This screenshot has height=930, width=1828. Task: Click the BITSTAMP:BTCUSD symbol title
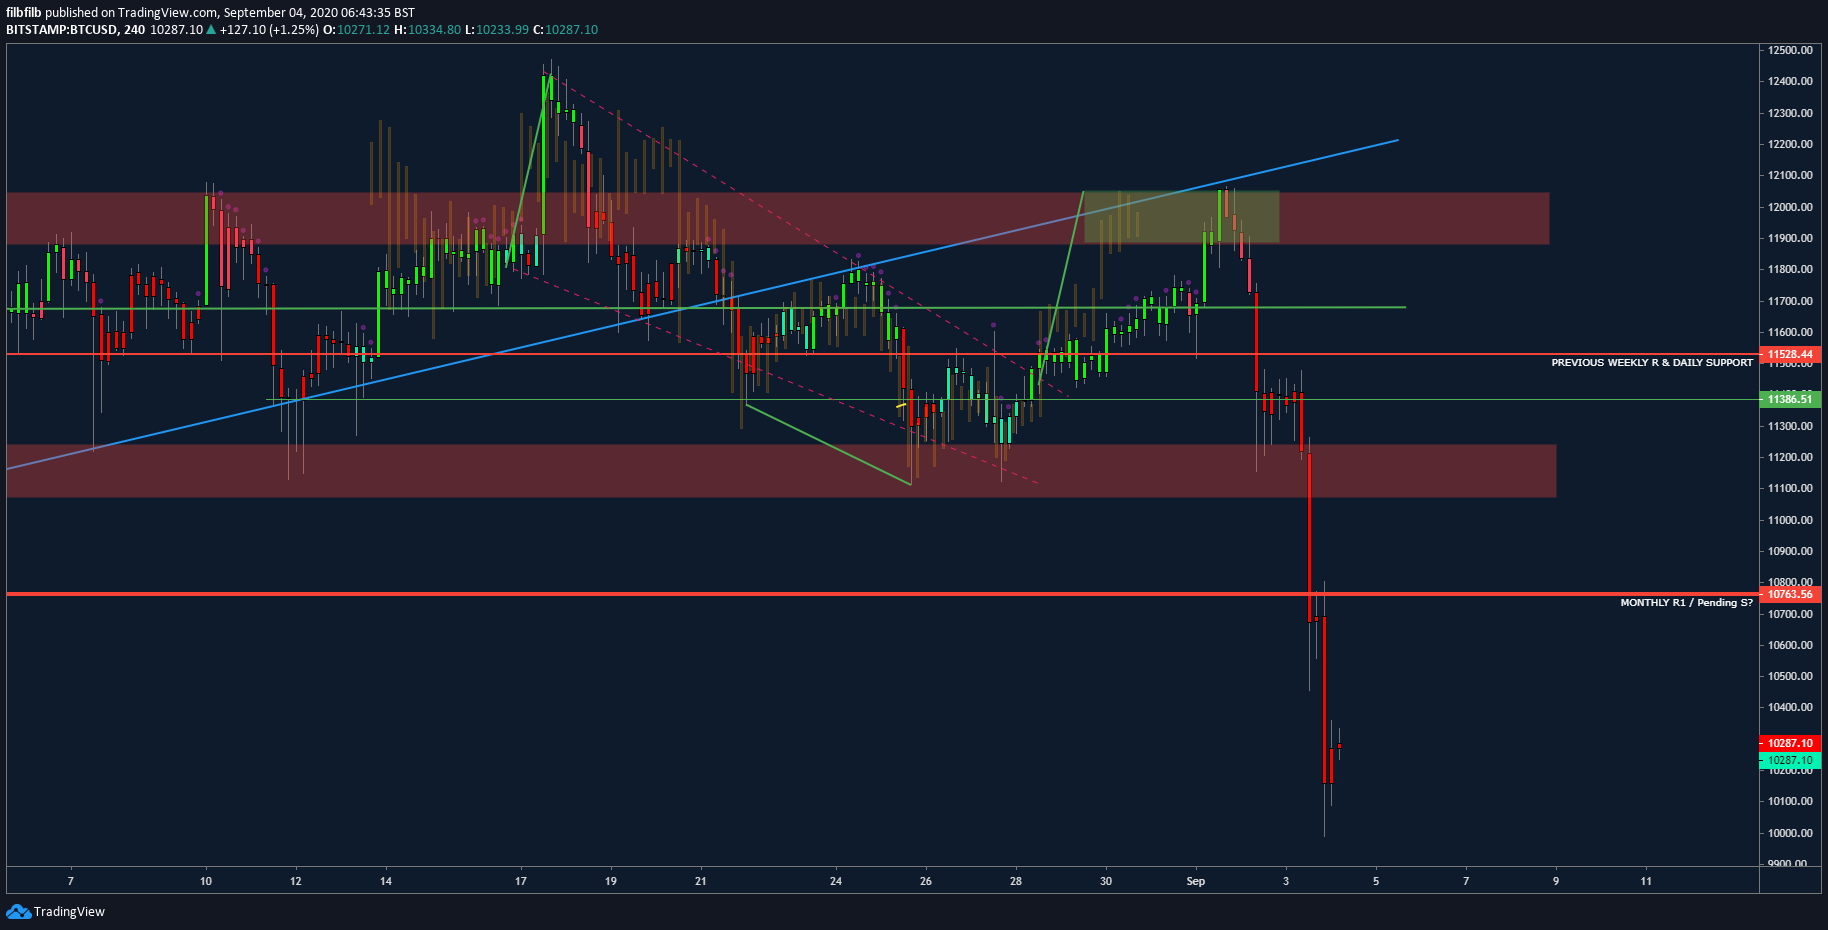61,30
